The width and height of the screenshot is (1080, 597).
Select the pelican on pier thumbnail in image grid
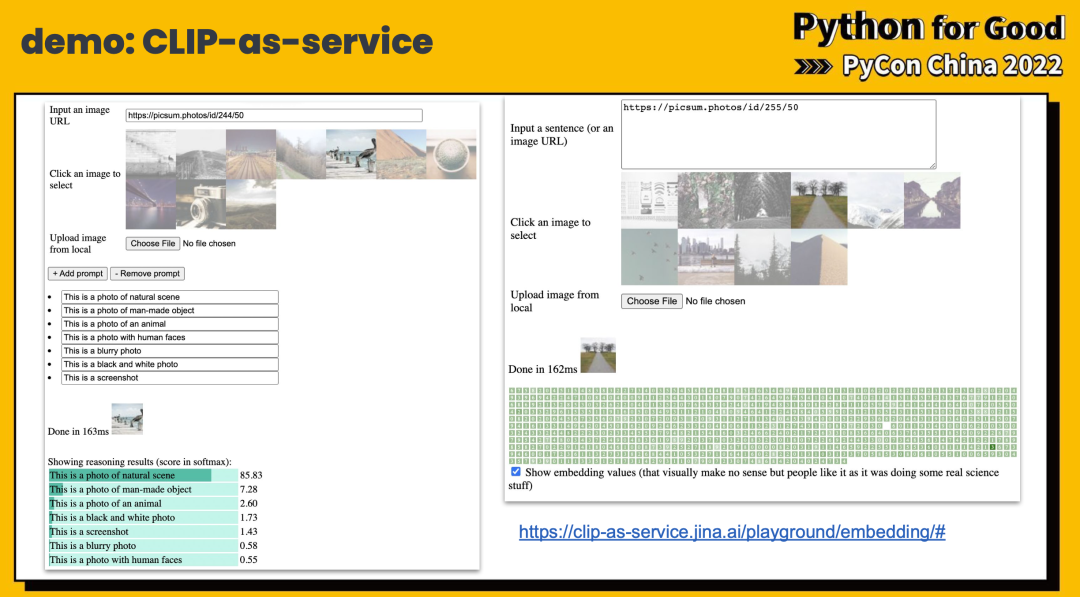click(x=351, y=154)
